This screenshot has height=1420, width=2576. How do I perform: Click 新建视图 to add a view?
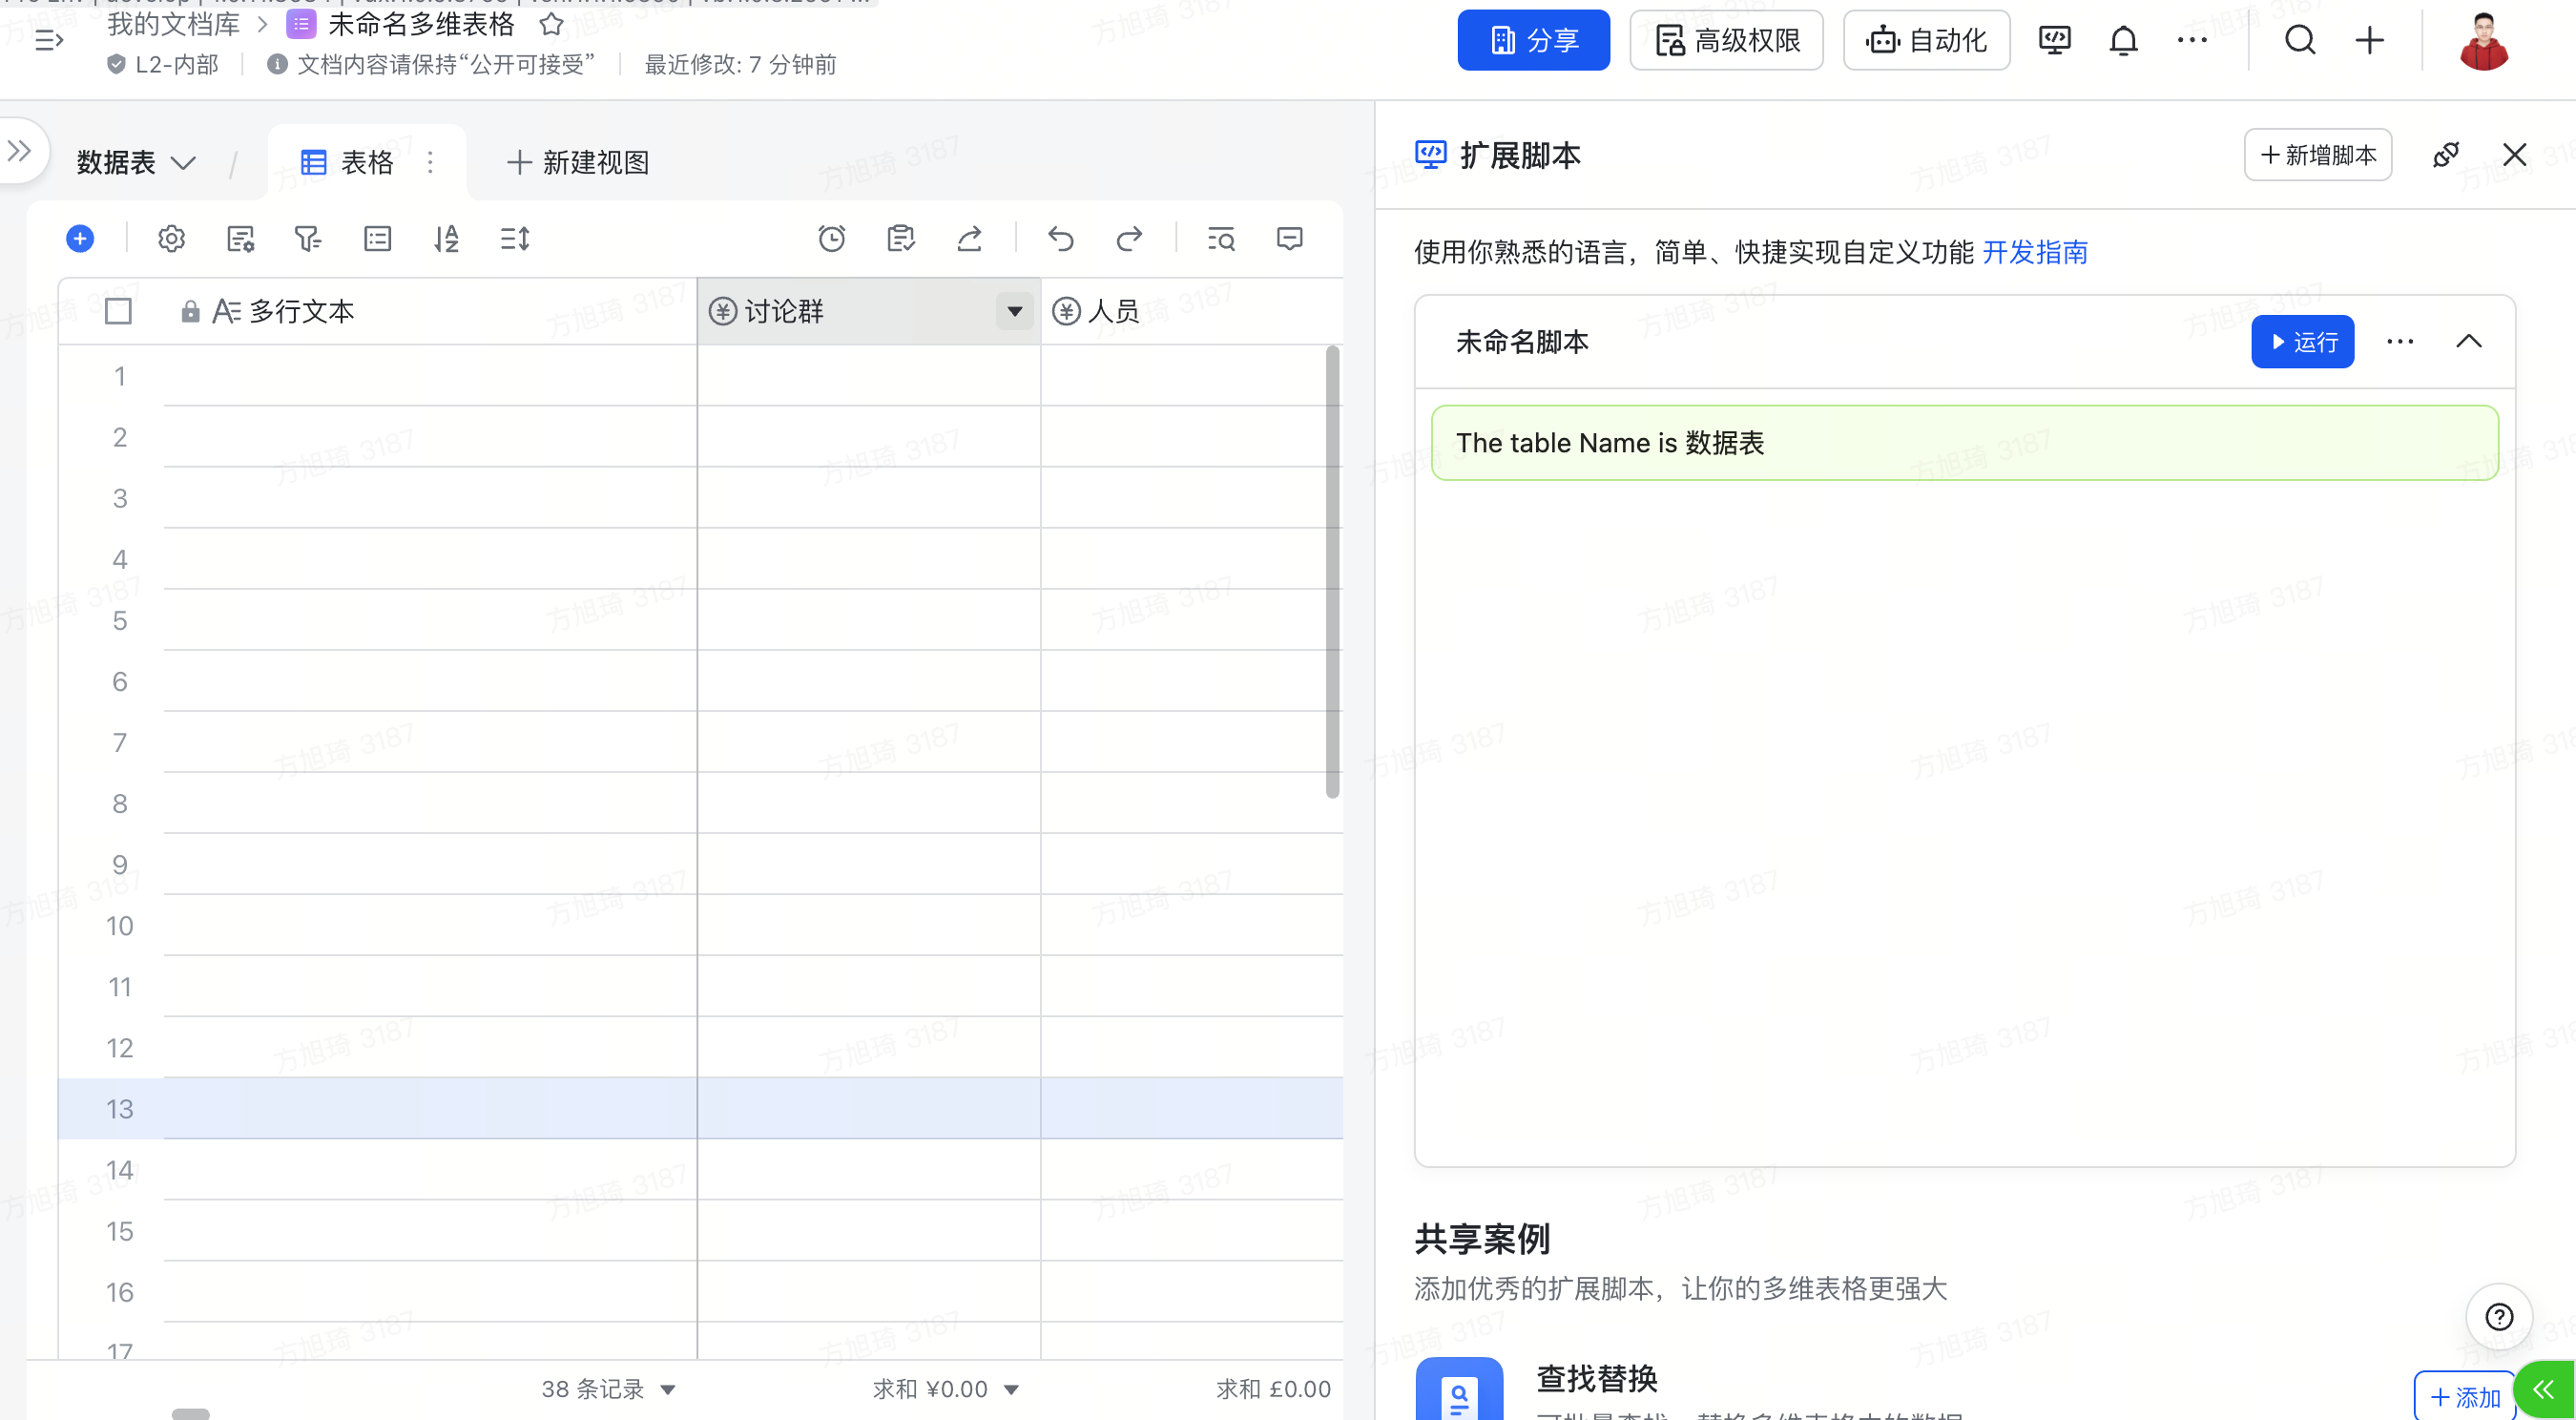[578, 162]
